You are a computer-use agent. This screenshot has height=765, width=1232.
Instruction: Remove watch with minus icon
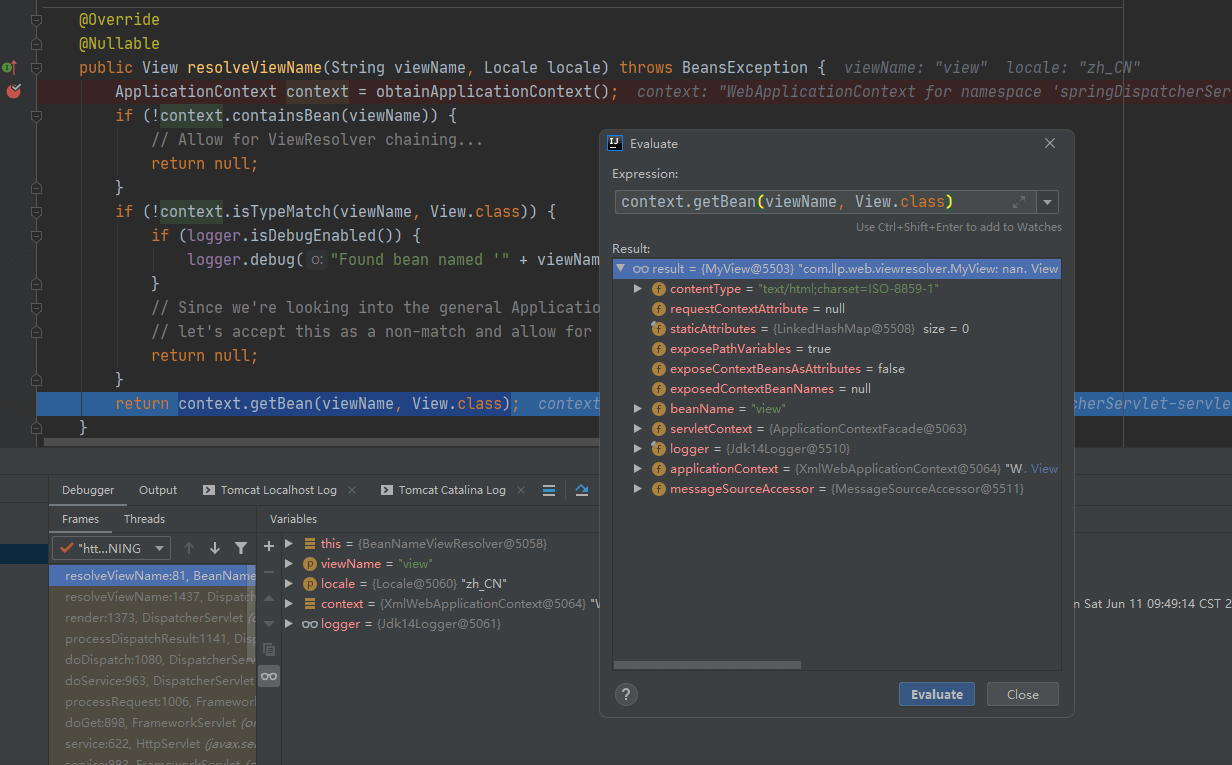coord(268,572)
